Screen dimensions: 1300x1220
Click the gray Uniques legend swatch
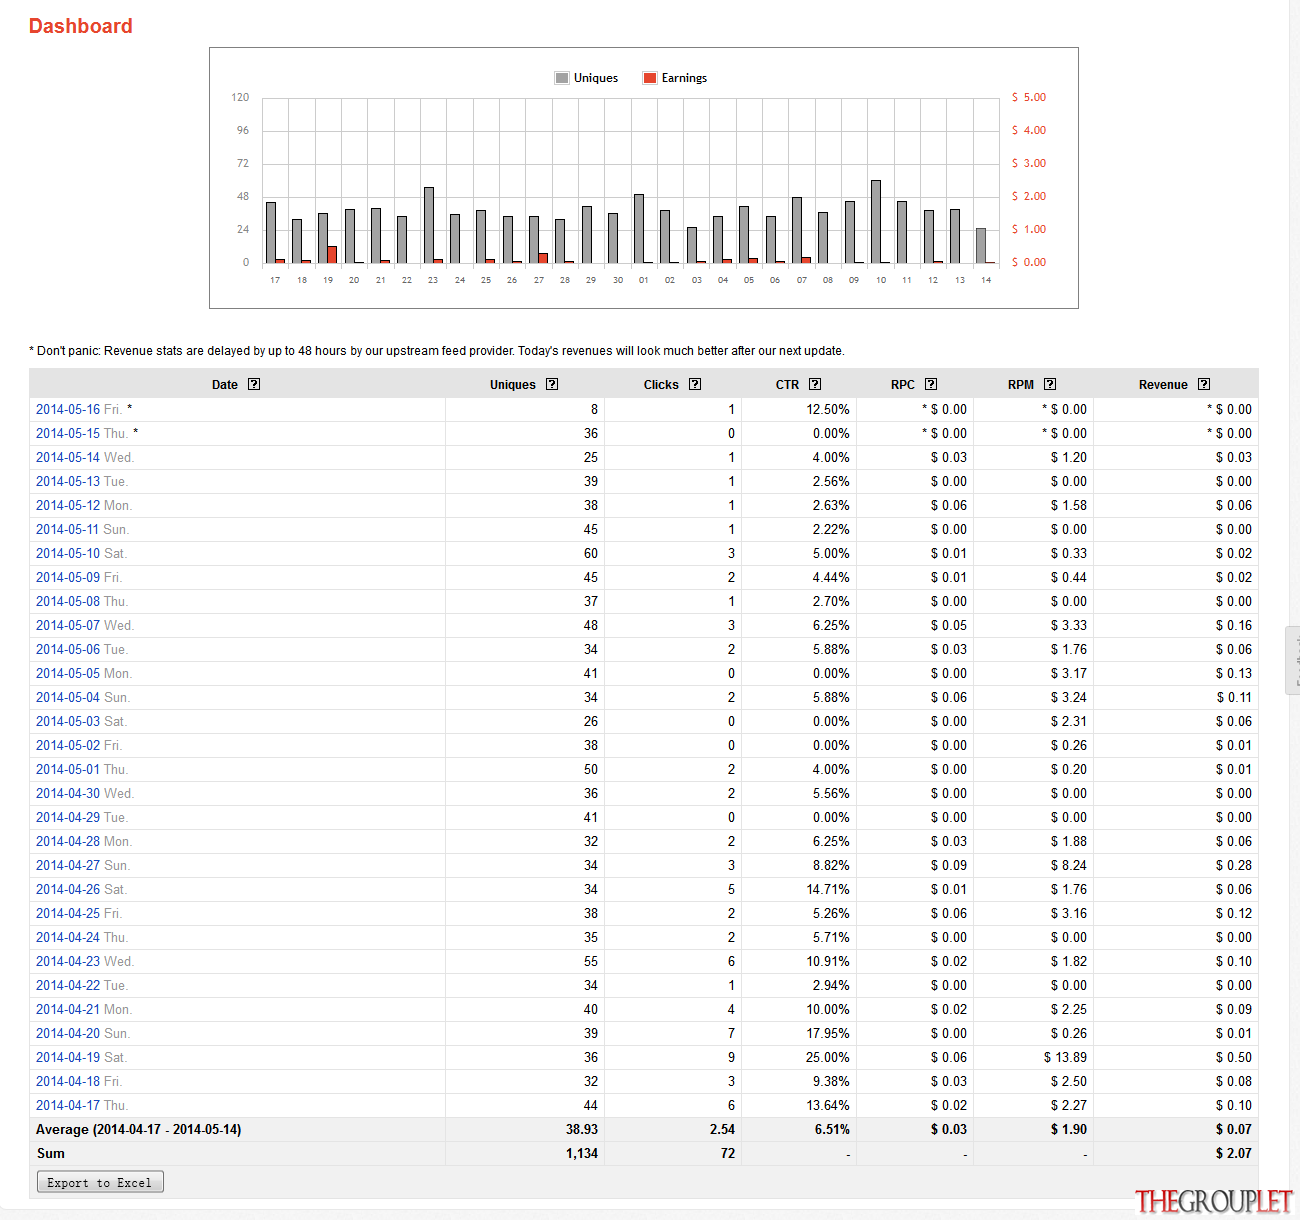562,78
